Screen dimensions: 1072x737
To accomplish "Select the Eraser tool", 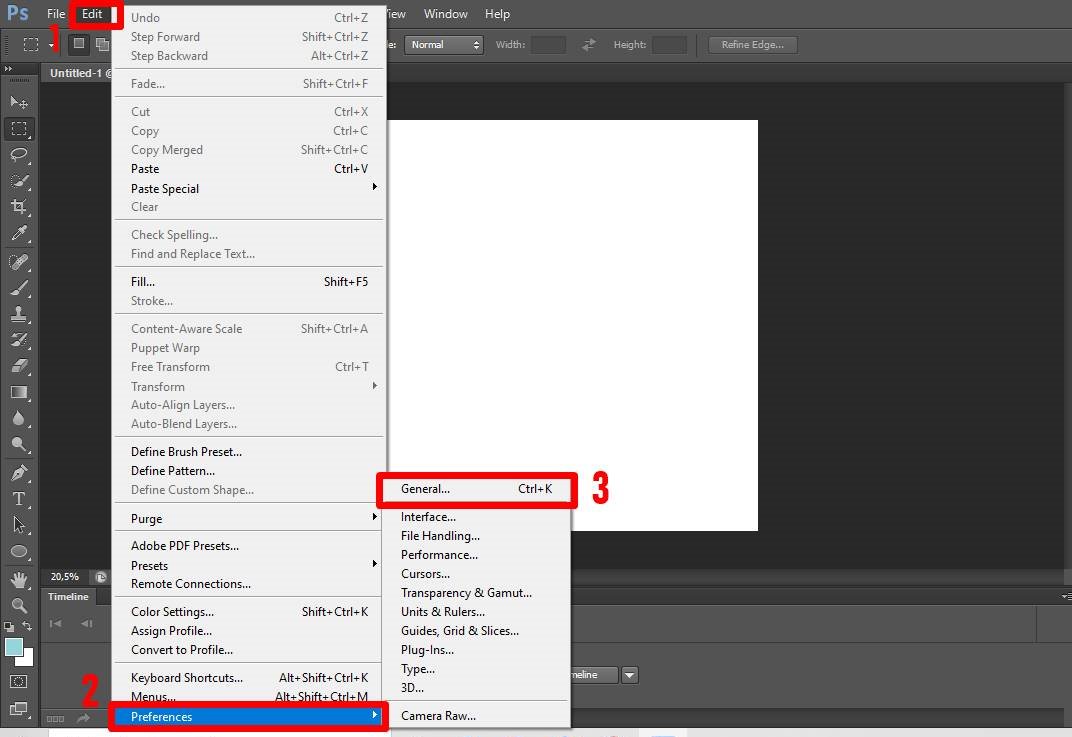I will point(18,366).
